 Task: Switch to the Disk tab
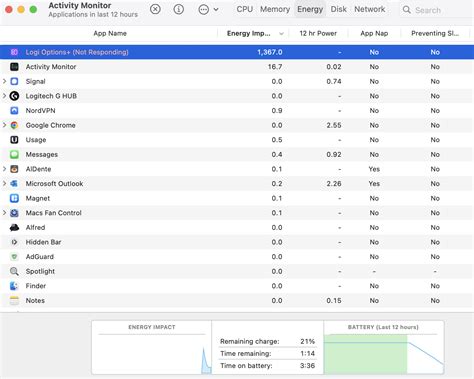pyautogui.click(x=338, y=9)
